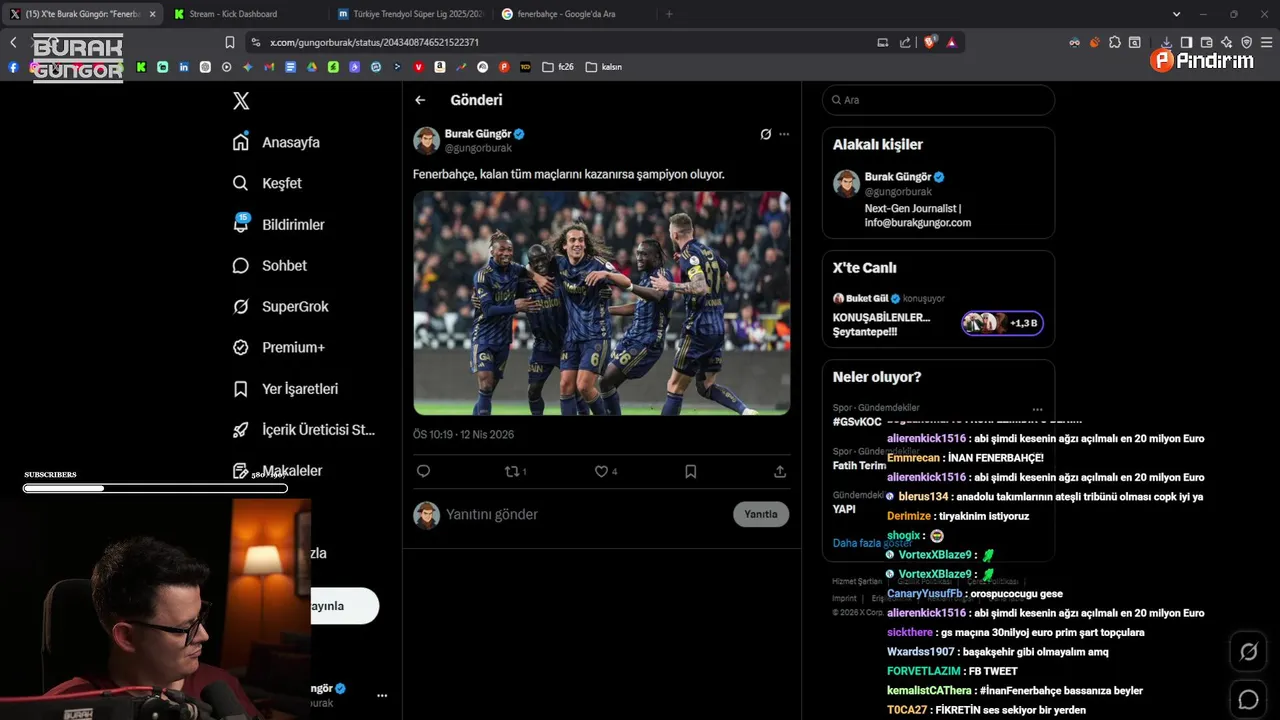This screenshot has width=1280, height=720.
Task: Switch to the fenerbahçe Google search tab
Action: (573, 14)
